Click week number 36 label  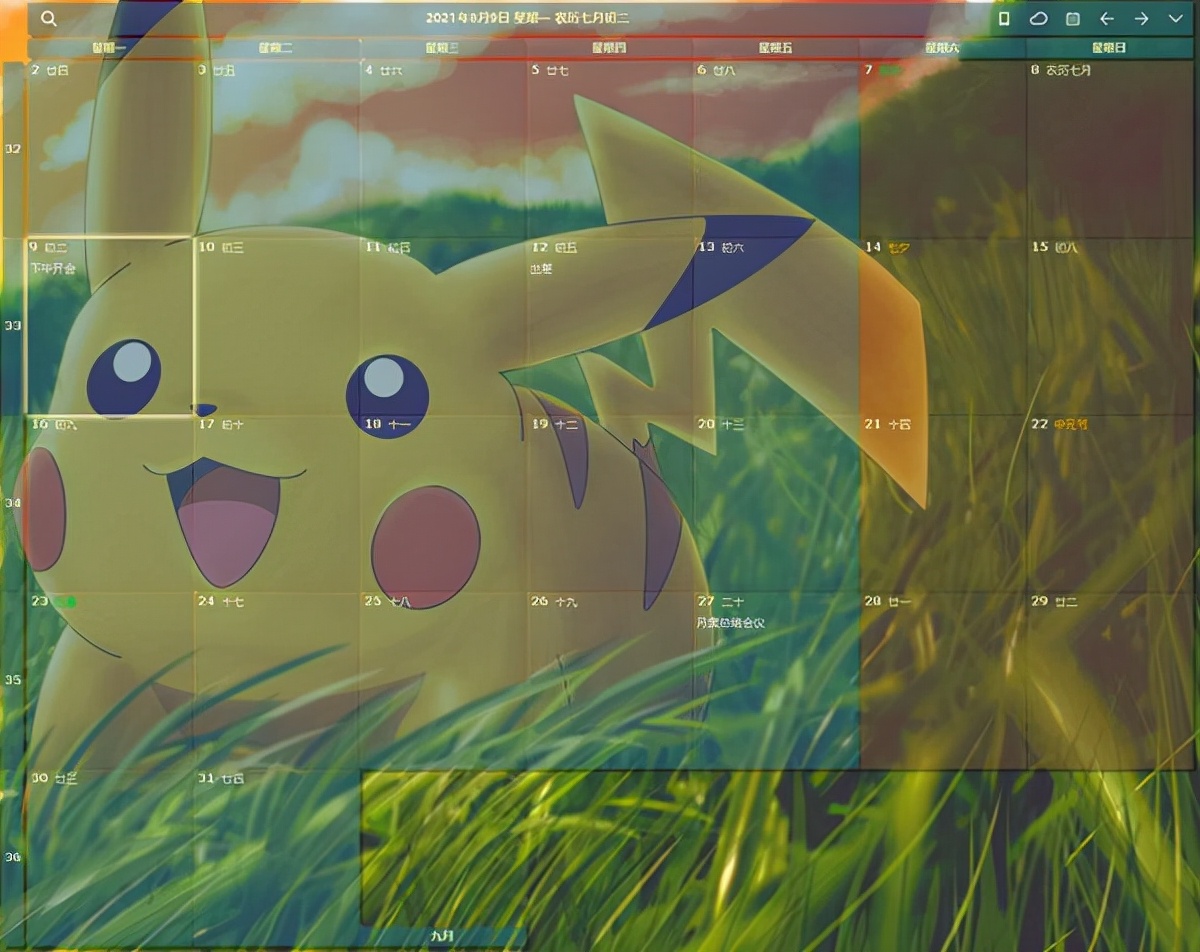pyautogui.click(x=14, y=857)
